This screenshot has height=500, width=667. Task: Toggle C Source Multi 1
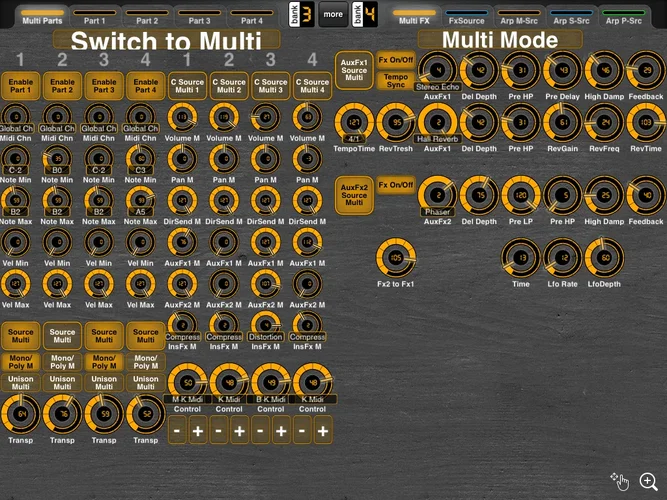coord(187,86)
